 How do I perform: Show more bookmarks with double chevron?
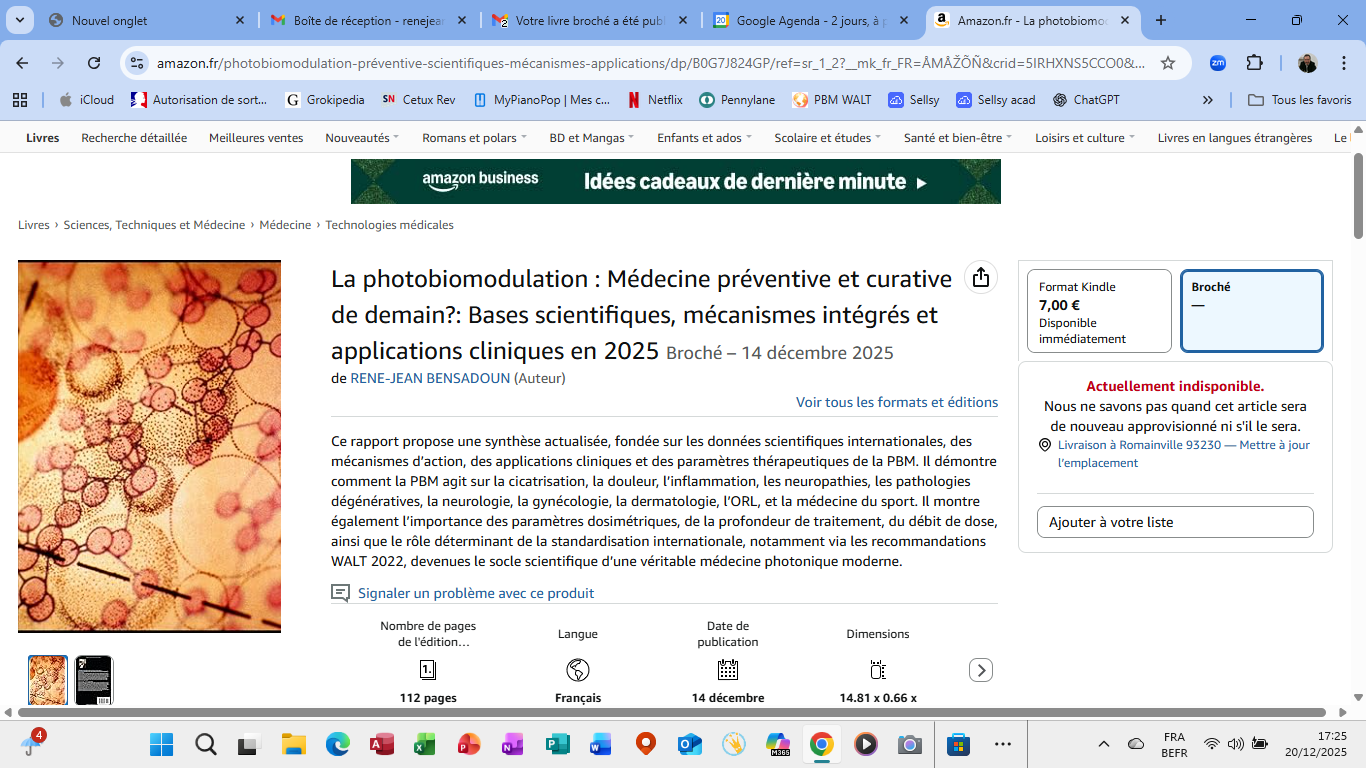[x=1208, y=100]
